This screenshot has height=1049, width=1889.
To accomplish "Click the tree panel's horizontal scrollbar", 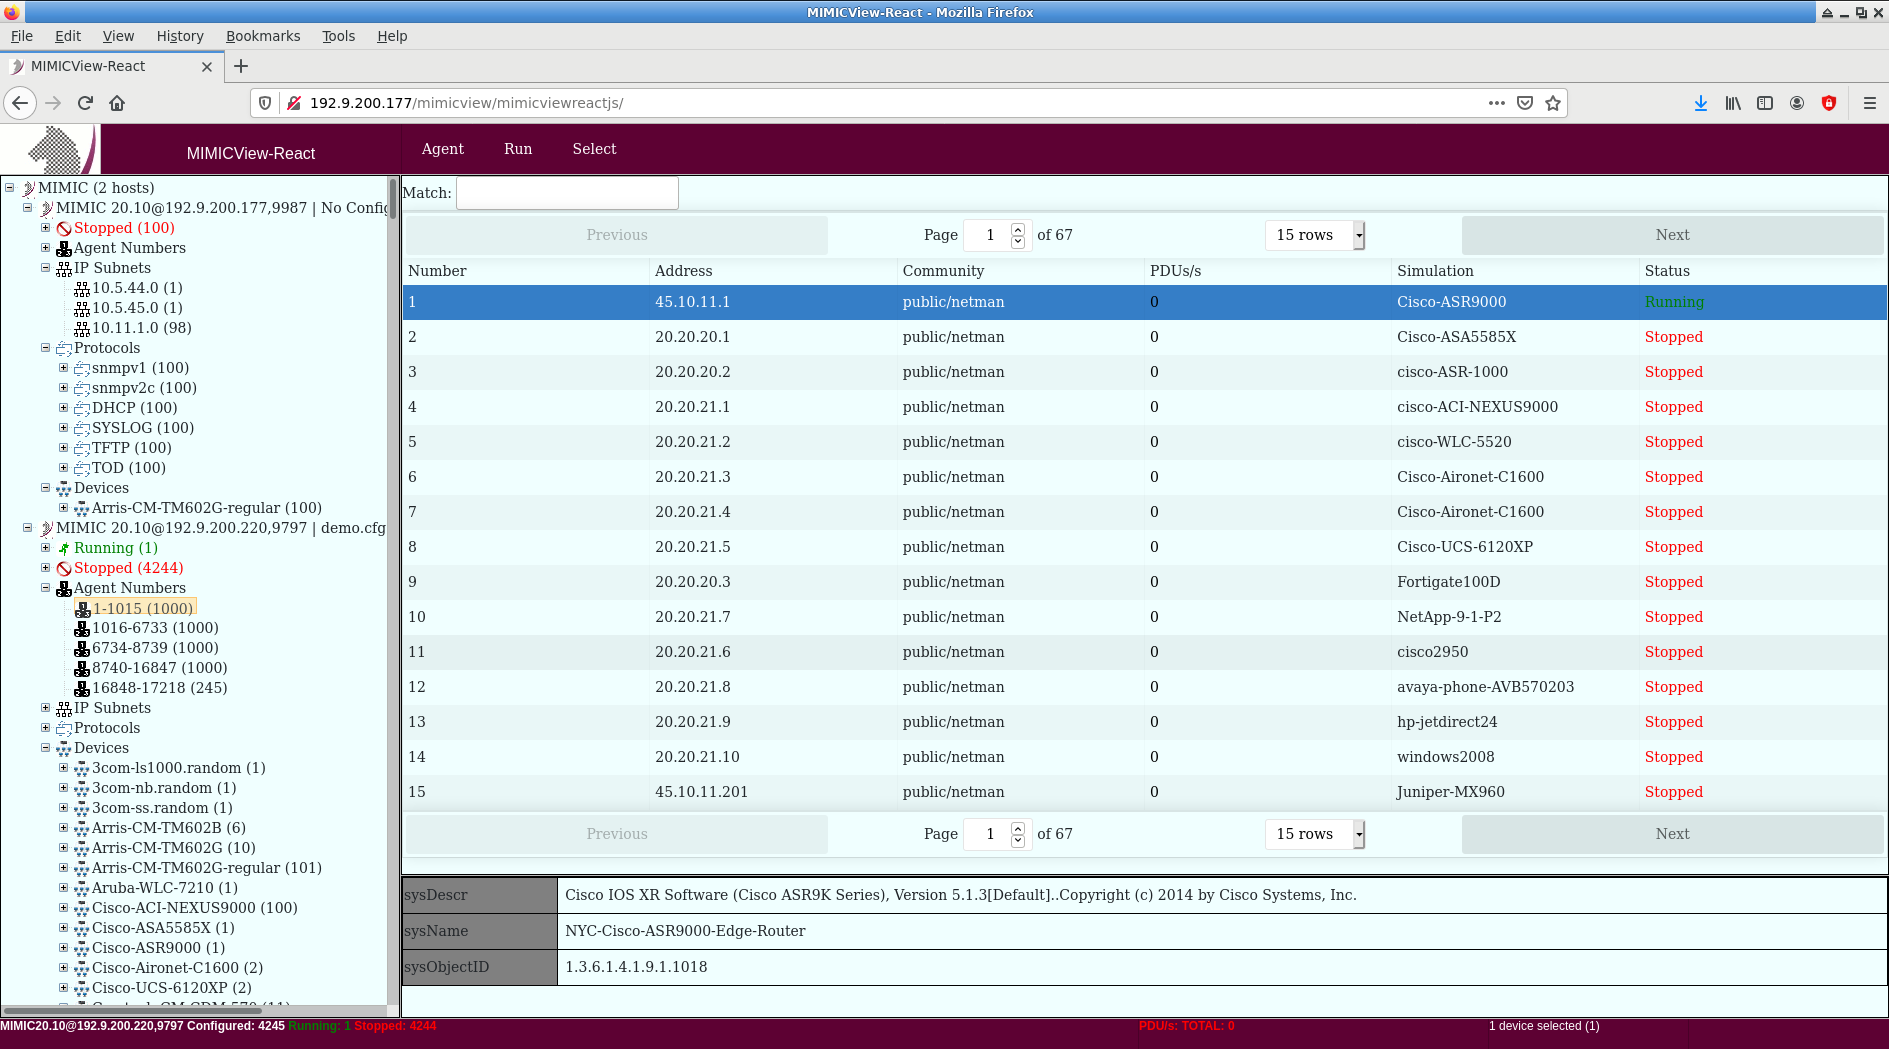I will pos(133,1010).
